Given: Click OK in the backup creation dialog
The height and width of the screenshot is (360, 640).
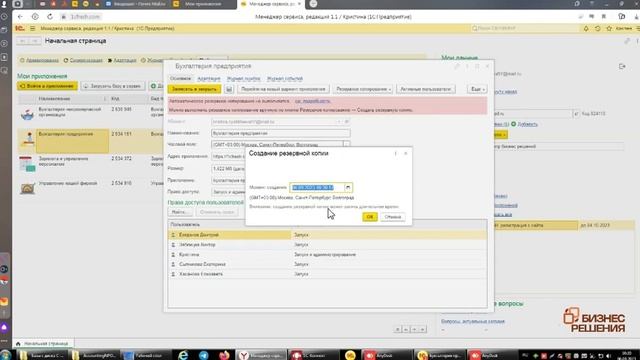Looking at the screenshot, I should pyautogui.click(x=369, y=217).
